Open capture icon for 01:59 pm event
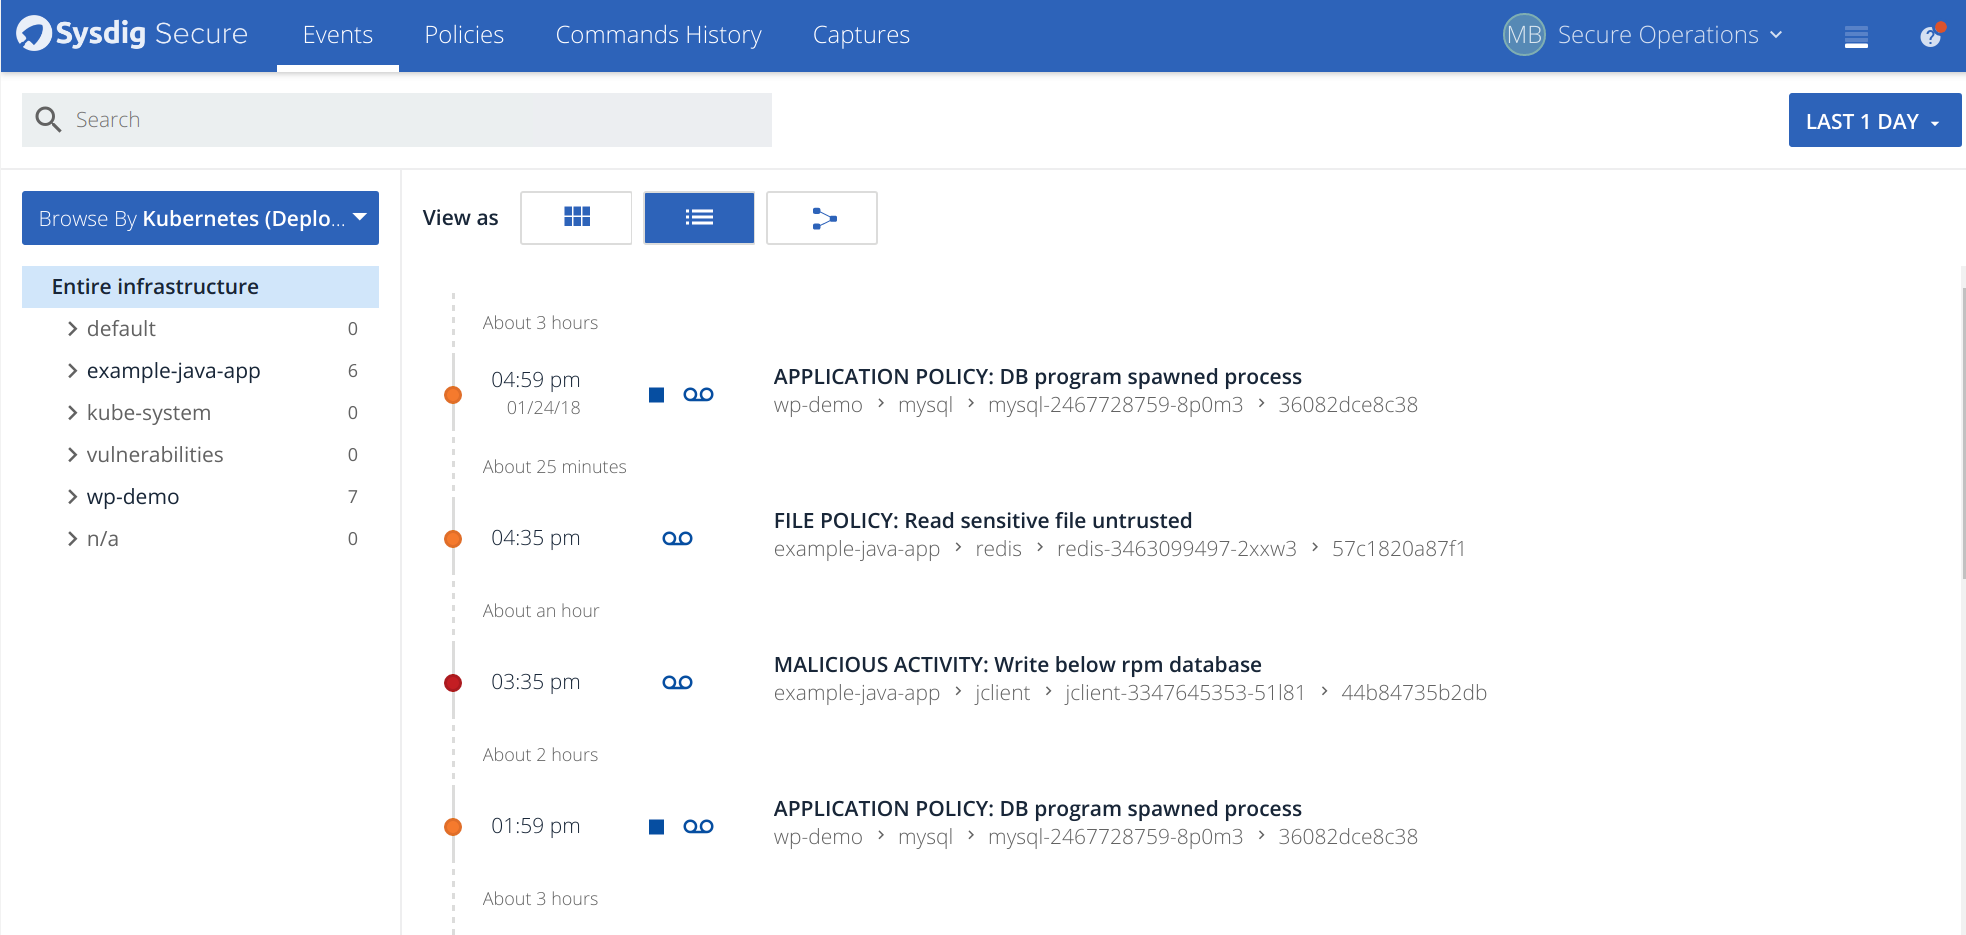The image size is (1966, 935). point(698,827)
